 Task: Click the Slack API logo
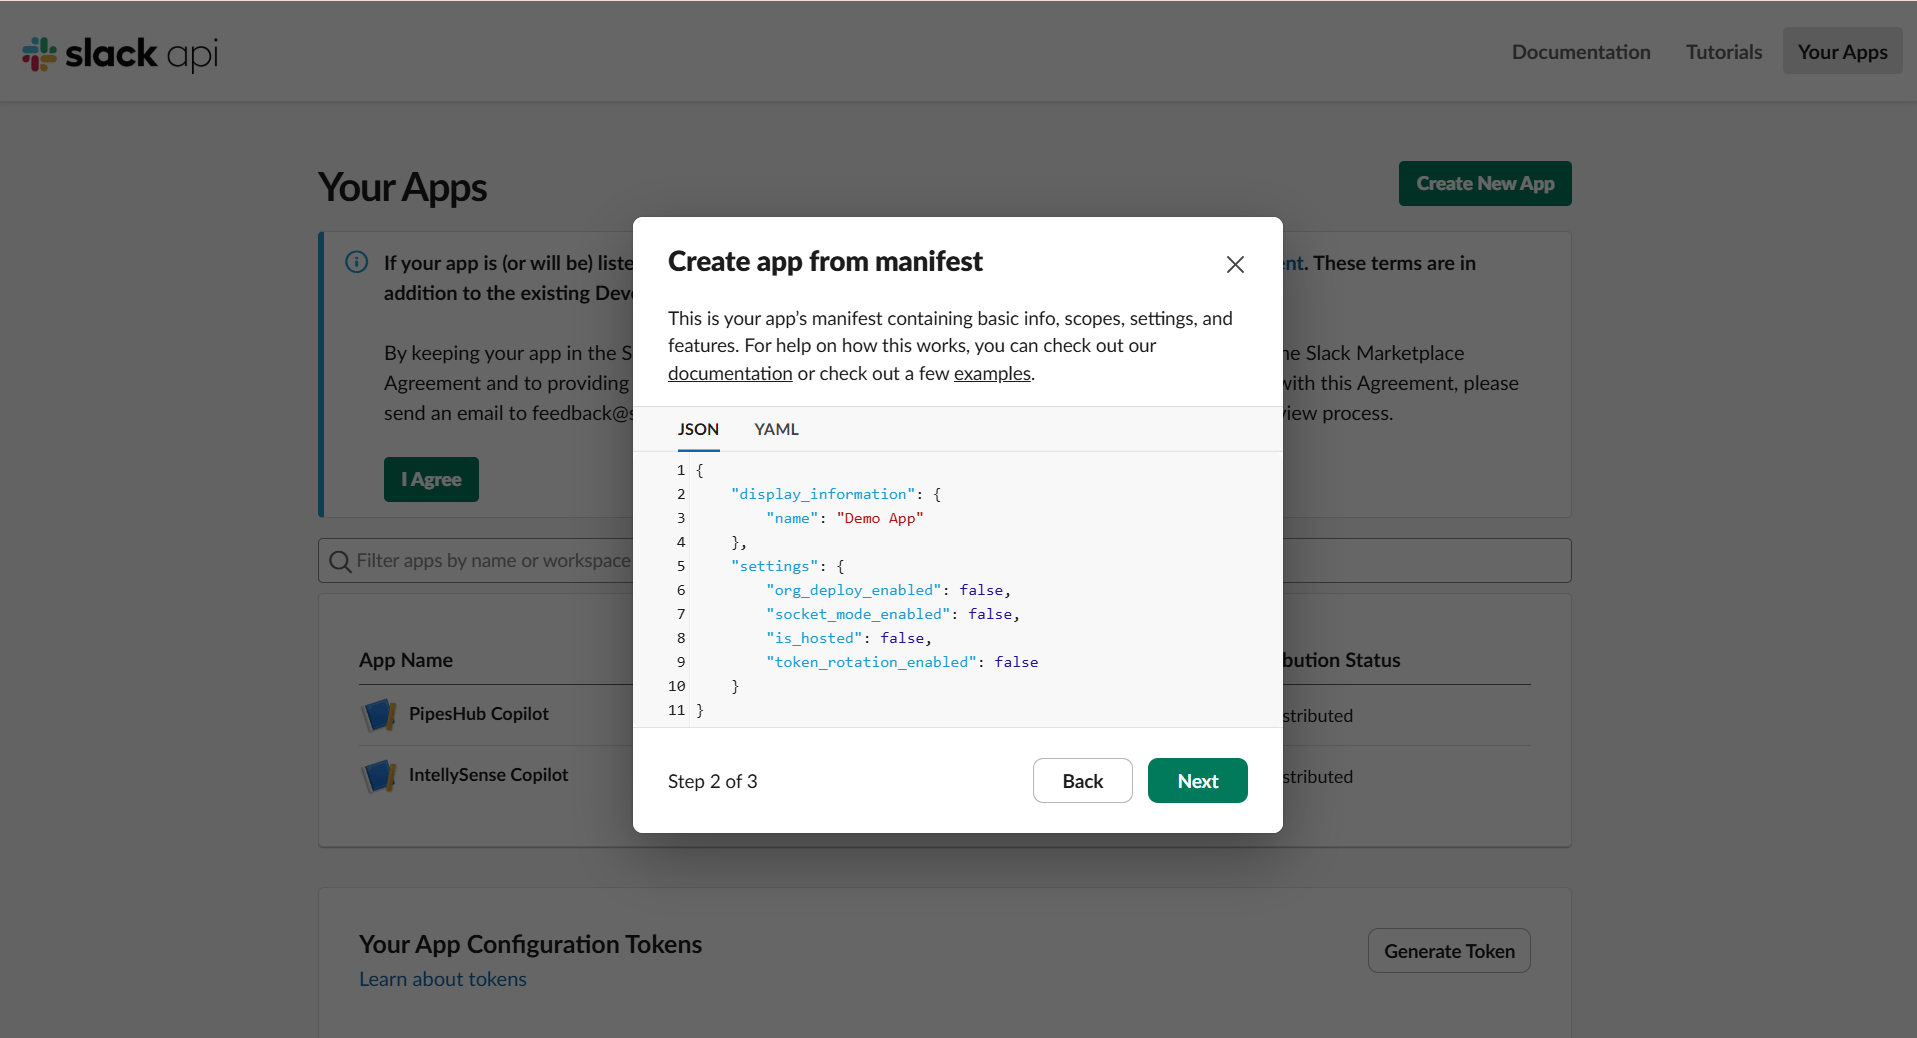(x=120, y=53)
